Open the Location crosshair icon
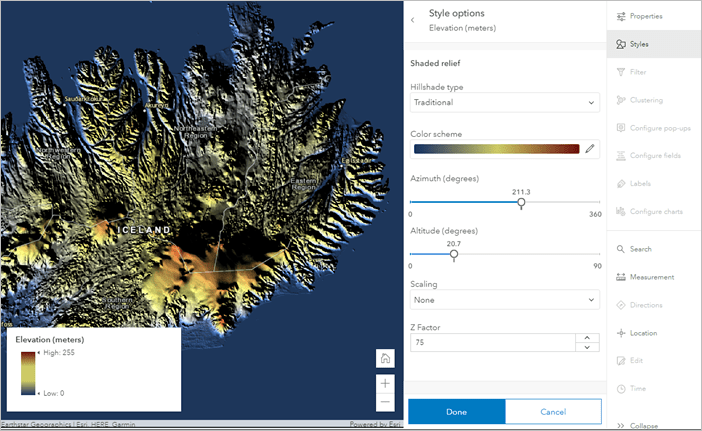Image resolution: width=702 pixels, height=431 pixels. tap(621, 333)
